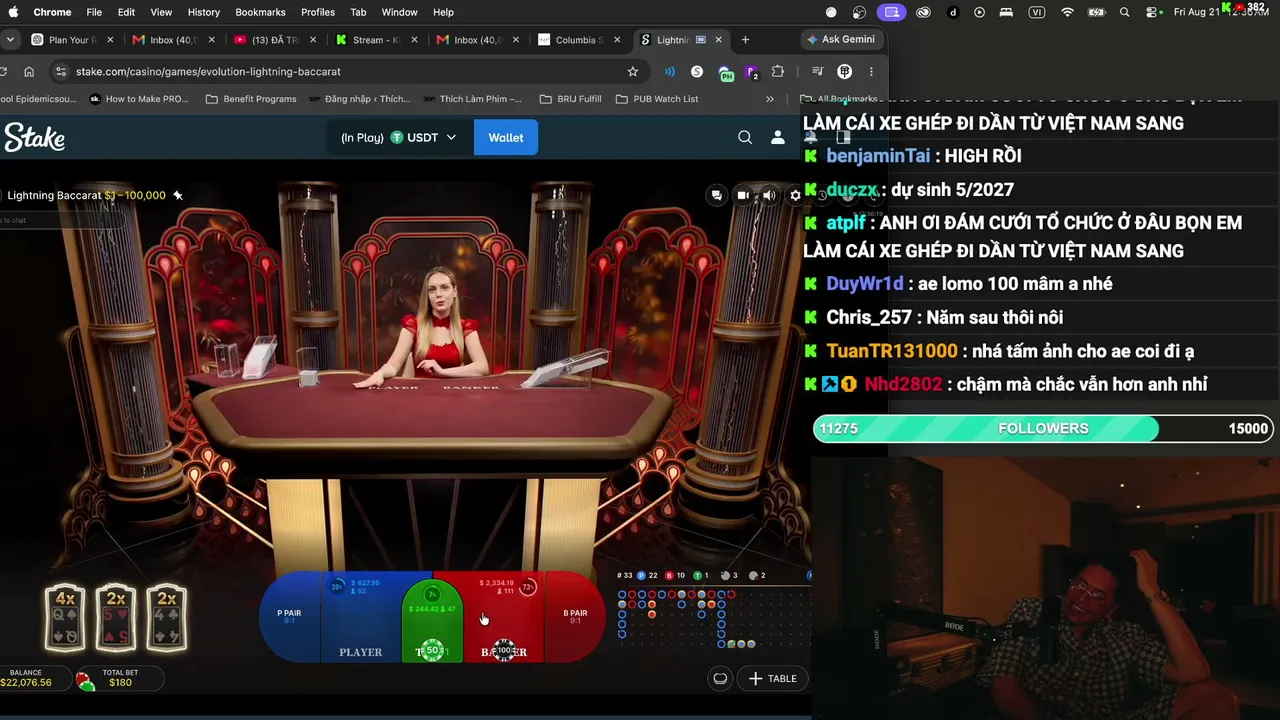1280x720 pixels.
Task: Close the Lightning Baccarat tab
Action: (718, 40)
